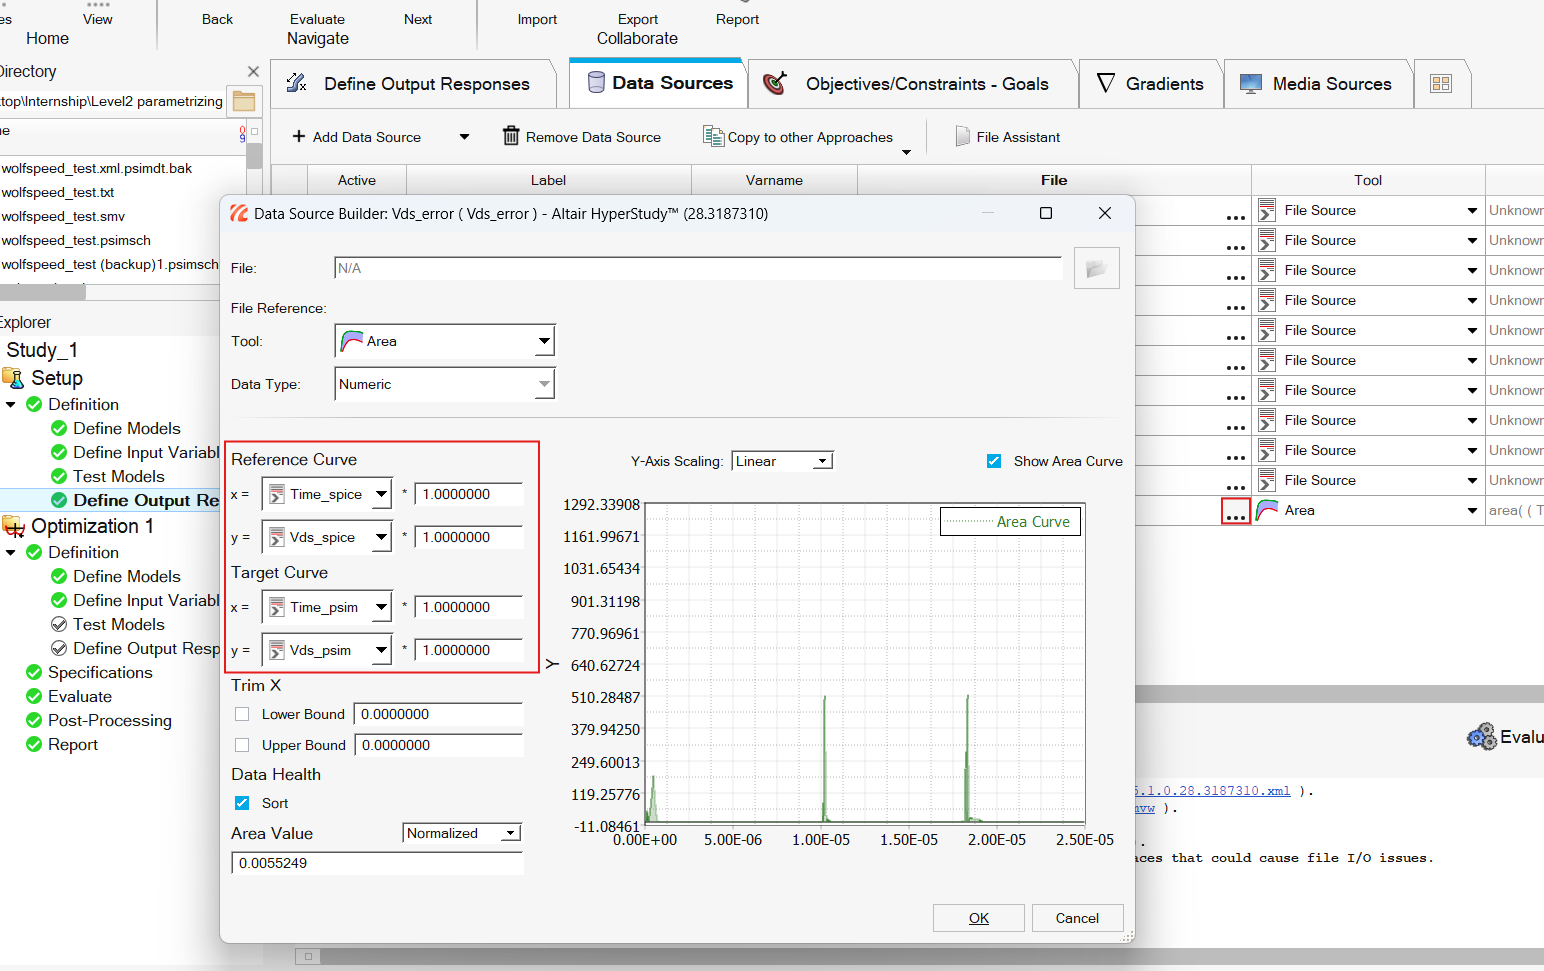Click the green check icon beside Post-Processing
Image resolution: width=1544 pixels, height=971 pixels.
(34, 720)
